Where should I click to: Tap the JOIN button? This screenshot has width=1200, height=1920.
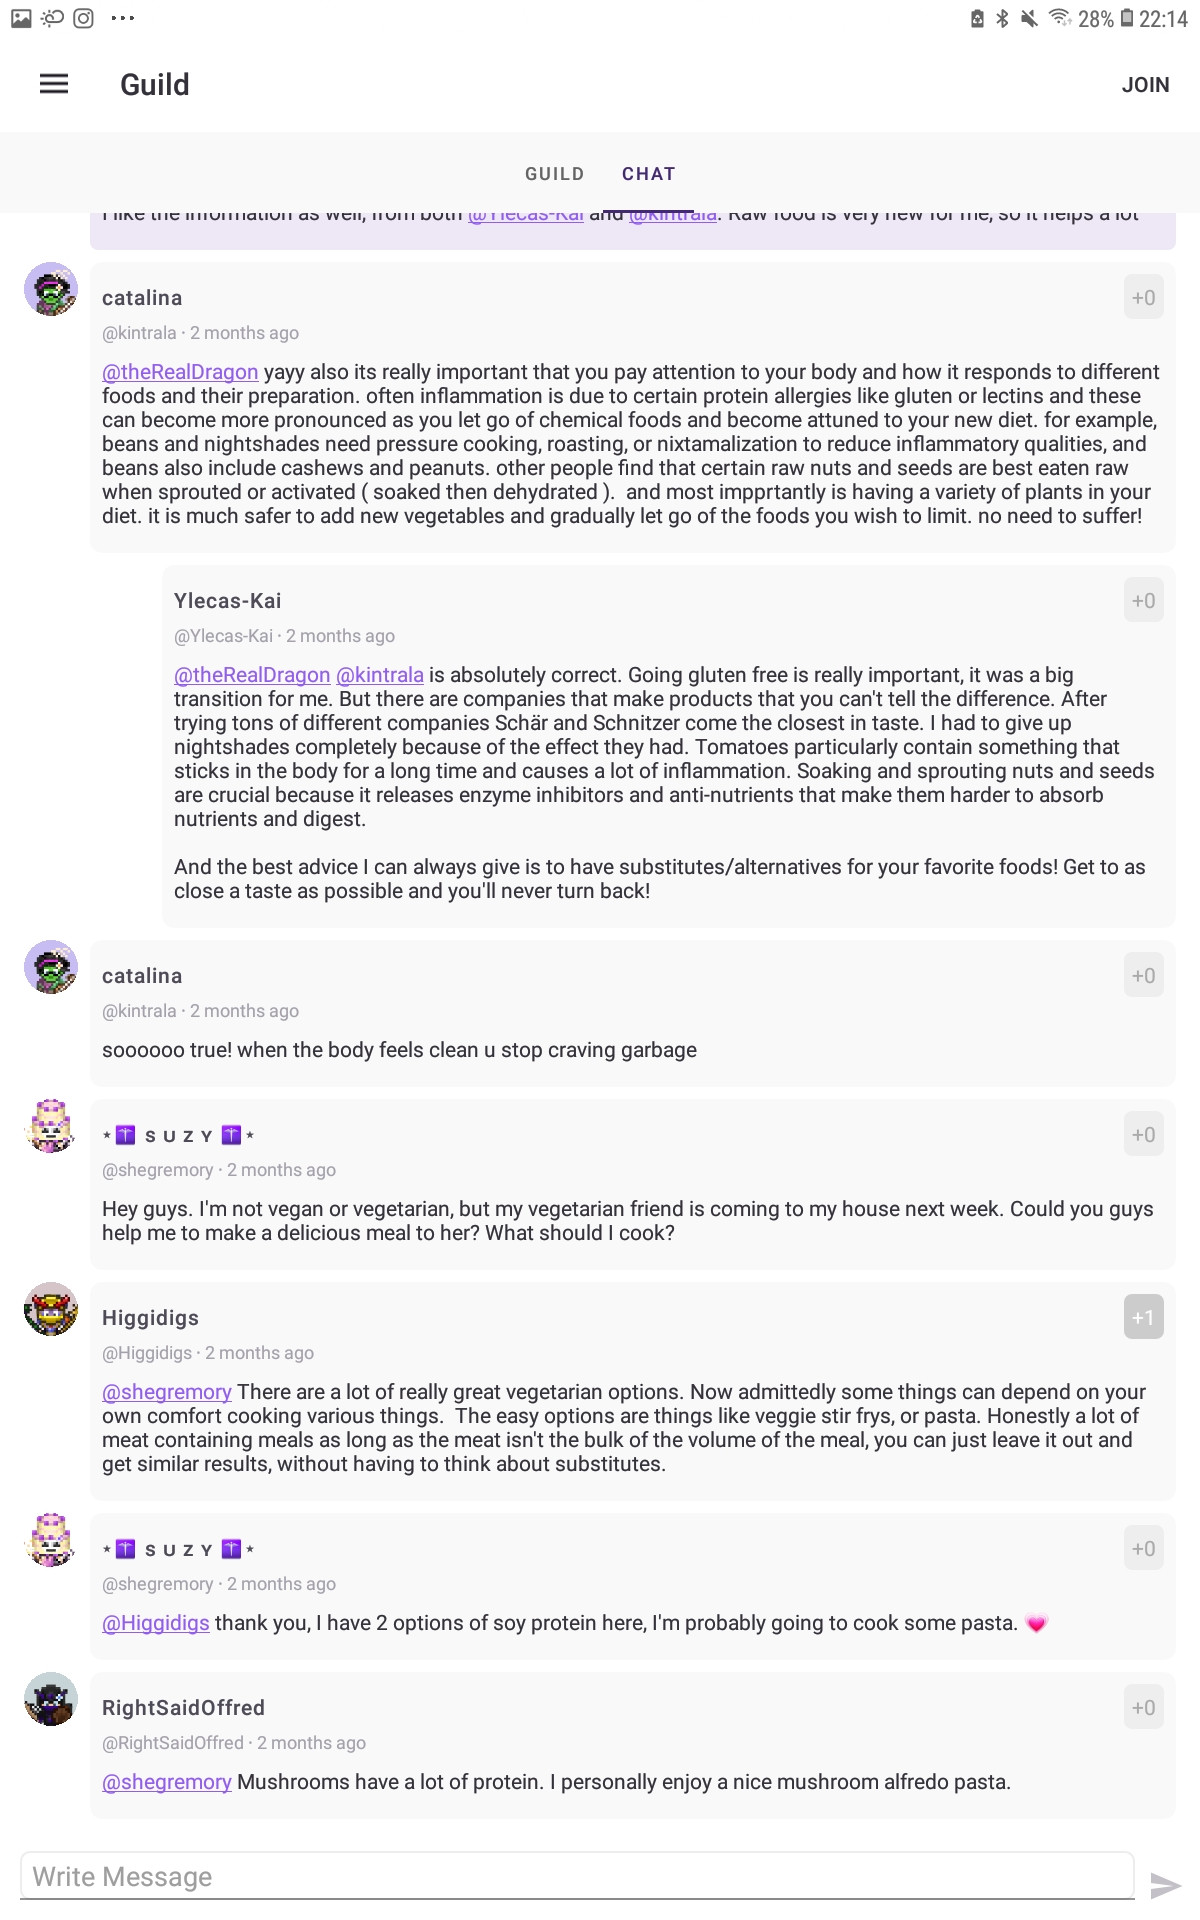(x=1145, y=85)
